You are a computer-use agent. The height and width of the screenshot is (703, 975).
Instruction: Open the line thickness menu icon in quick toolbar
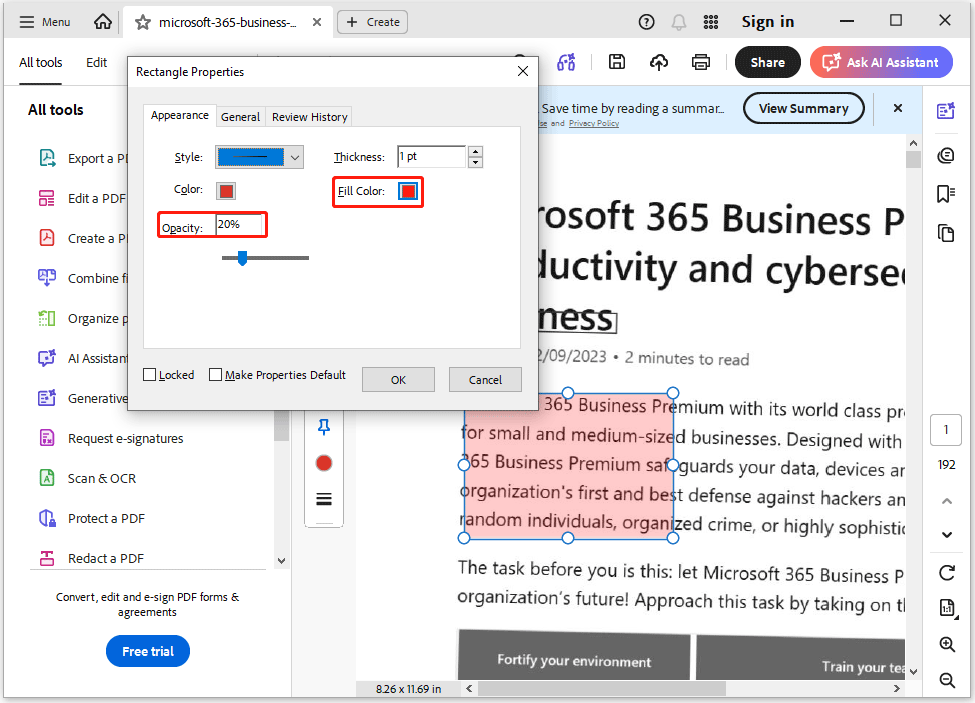tap(324, 499)
